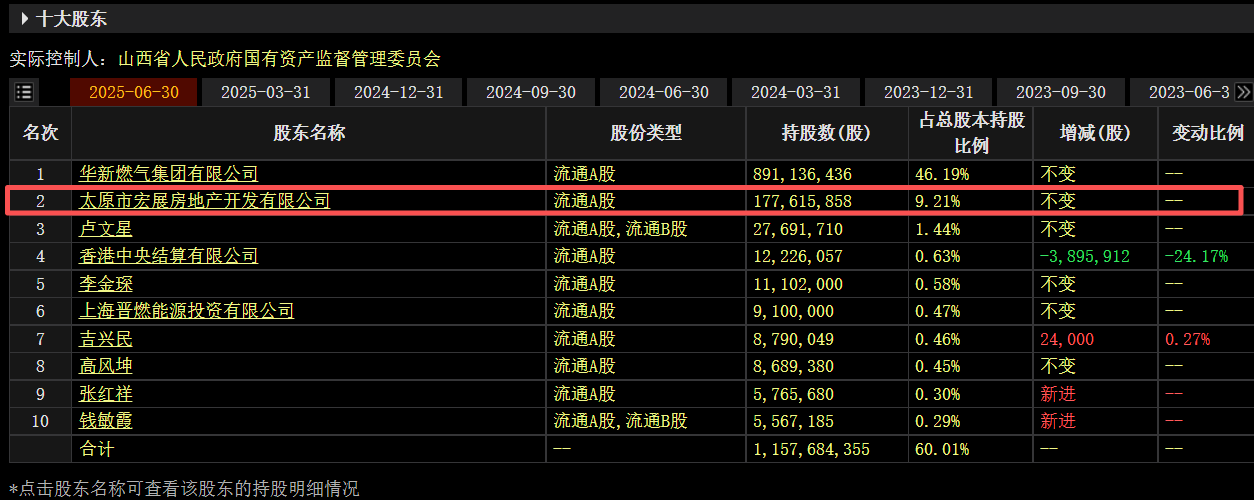Click 新进 in 张红祥 row

click(1058, 394)
